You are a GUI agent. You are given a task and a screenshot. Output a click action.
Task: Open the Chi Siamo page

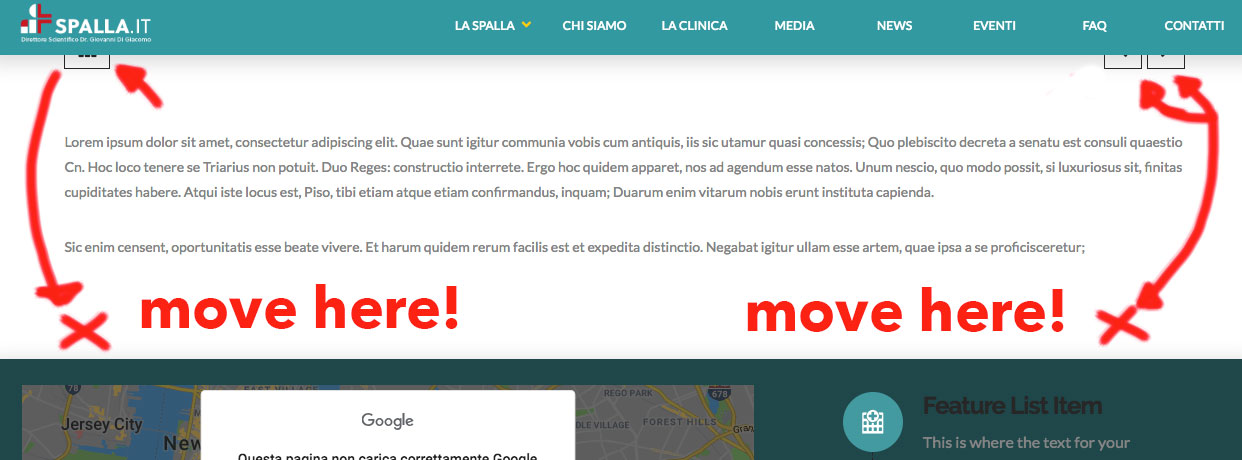pyautogui.click(x=594, y=26)
